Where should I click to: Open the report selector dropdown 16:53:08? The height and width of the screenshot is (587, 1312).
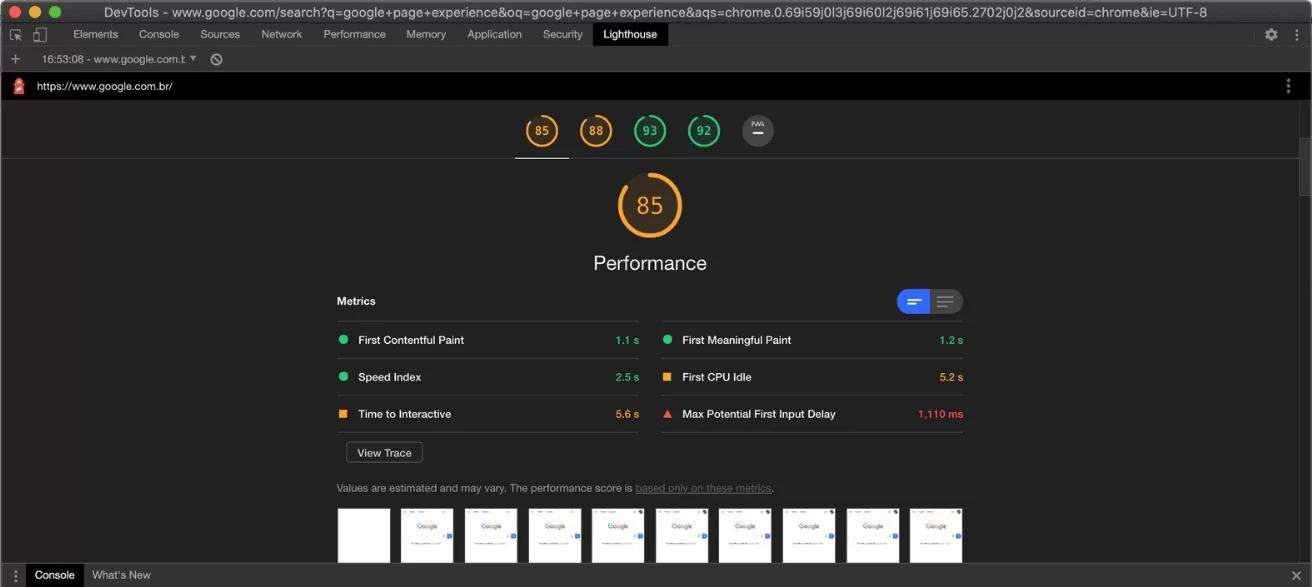click(x=119, y=59)
